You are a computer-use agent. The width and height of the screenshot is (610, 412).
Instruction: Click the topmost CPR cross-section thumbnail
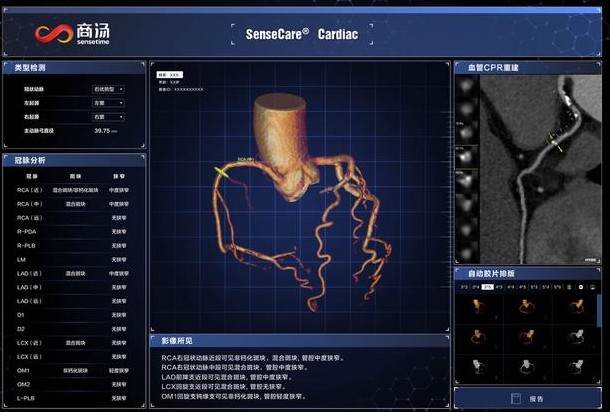466,86
